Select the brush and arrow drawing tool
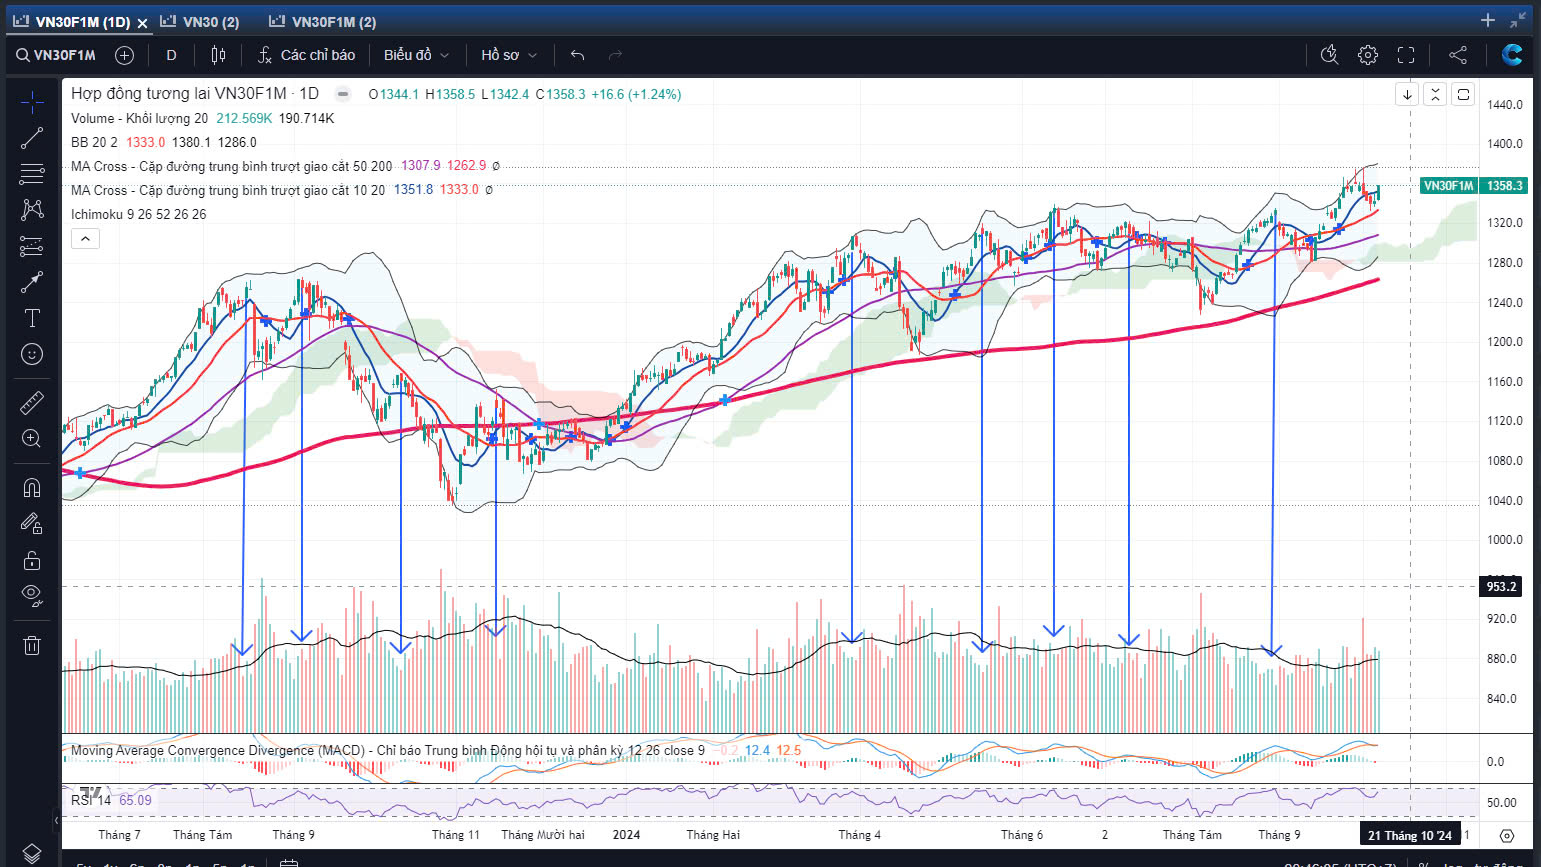The image size is (1541, 867). click(x=32, y=282)
